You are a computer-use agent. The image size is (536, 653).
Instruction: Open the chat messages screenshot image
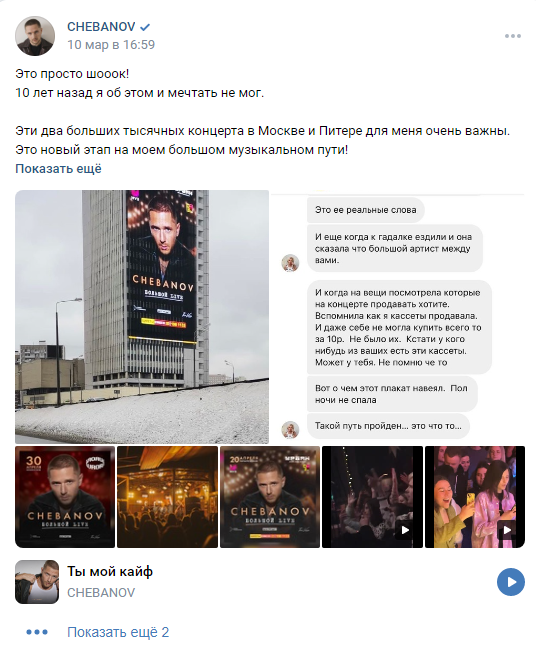click(398, 317)
